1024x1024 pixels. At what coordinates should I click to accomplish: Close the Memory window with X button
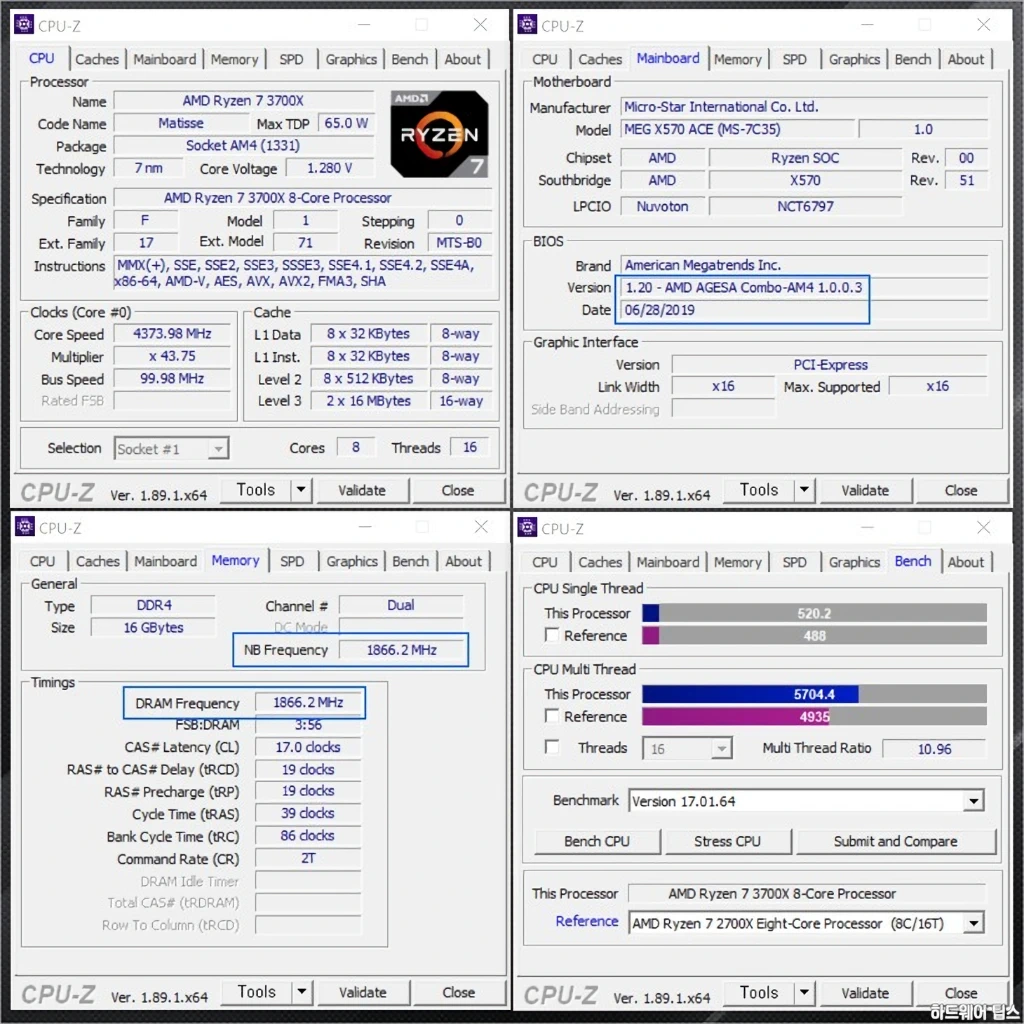point(481,526)
